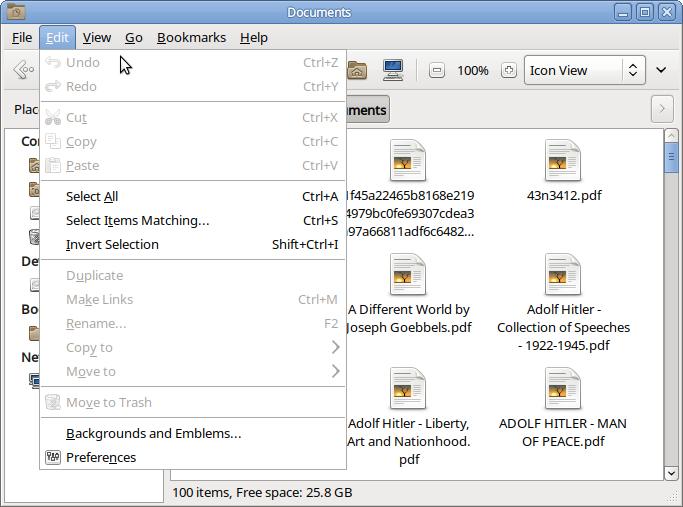The height and width of the screenshot is (507, 683).
Task: Expand the toolbar overflow chevron
Action: (661, 70)
